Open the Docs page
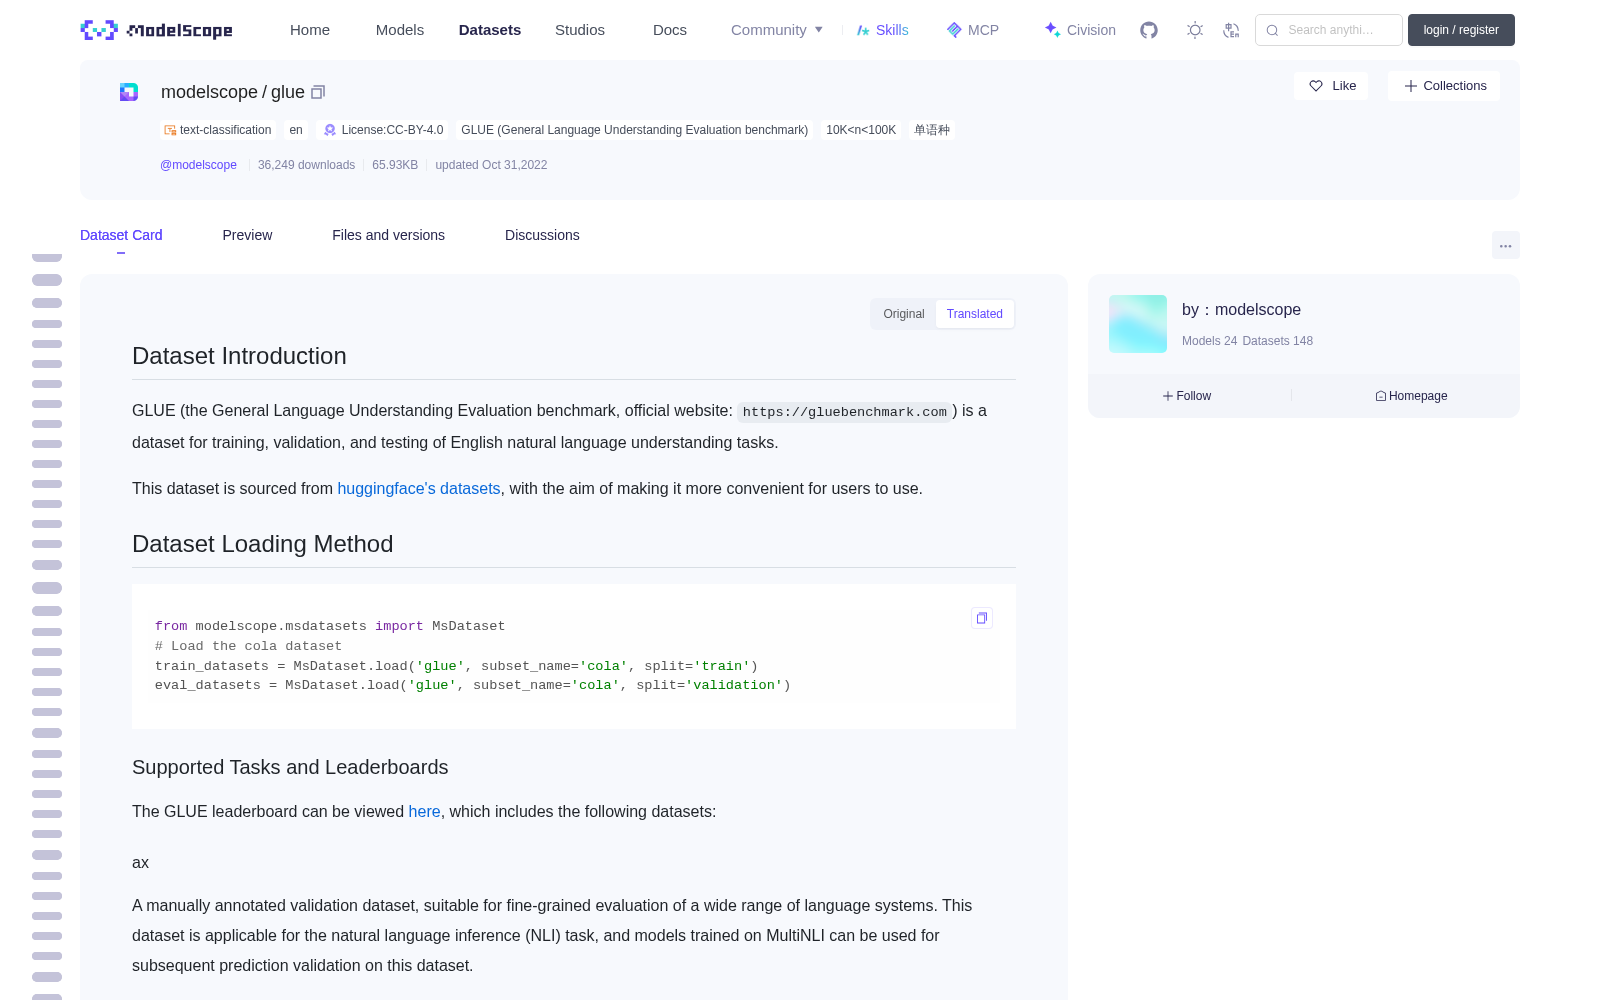The height and width of the screenshot is (1000, 1600). 670,30
